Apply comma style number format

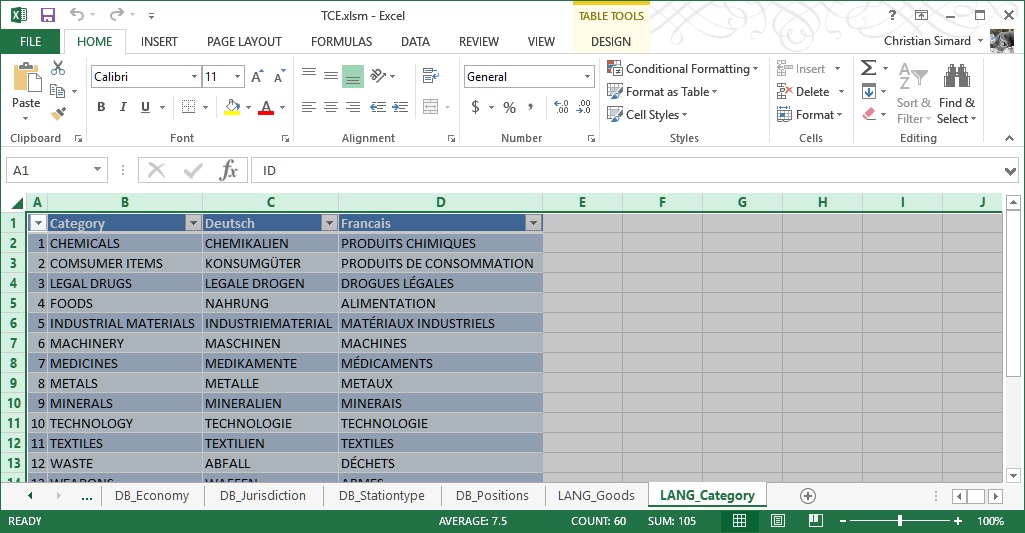[530, 107]
